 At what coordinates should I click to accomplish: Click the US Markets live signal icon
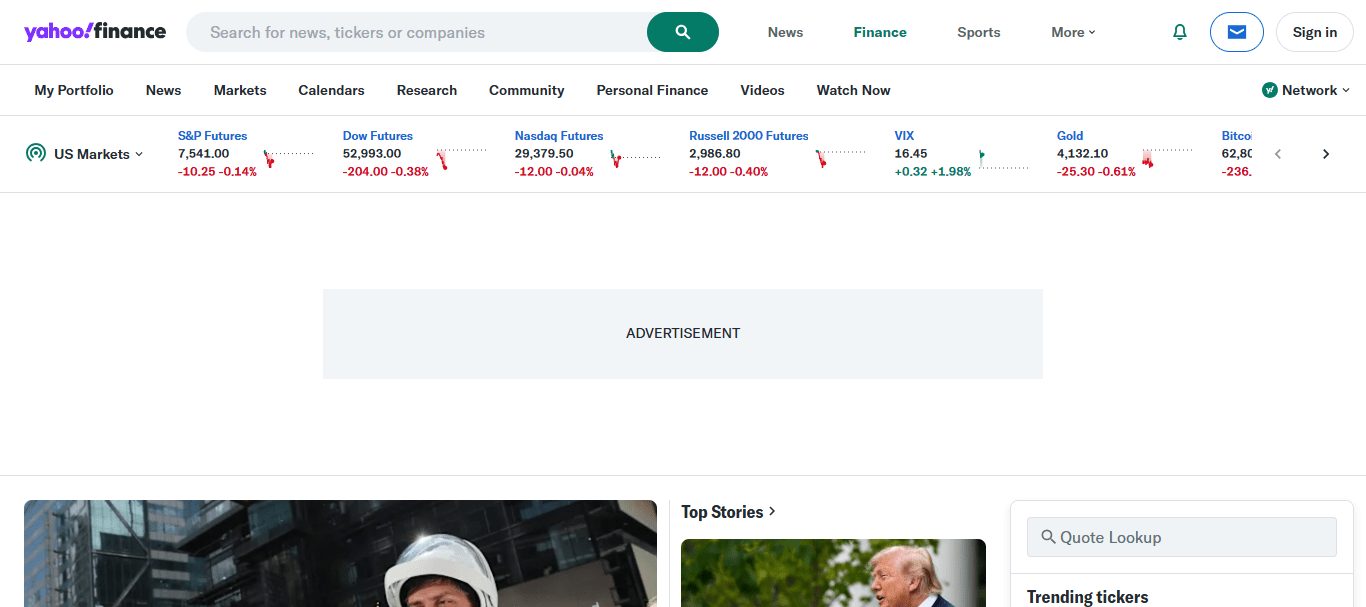pos(36,153)
